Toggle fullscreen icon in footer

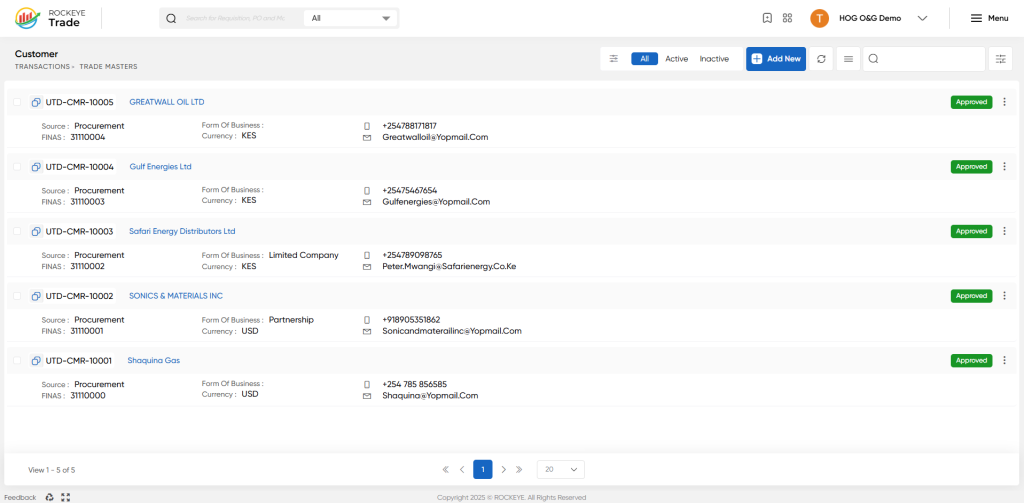tap(65, 497)
